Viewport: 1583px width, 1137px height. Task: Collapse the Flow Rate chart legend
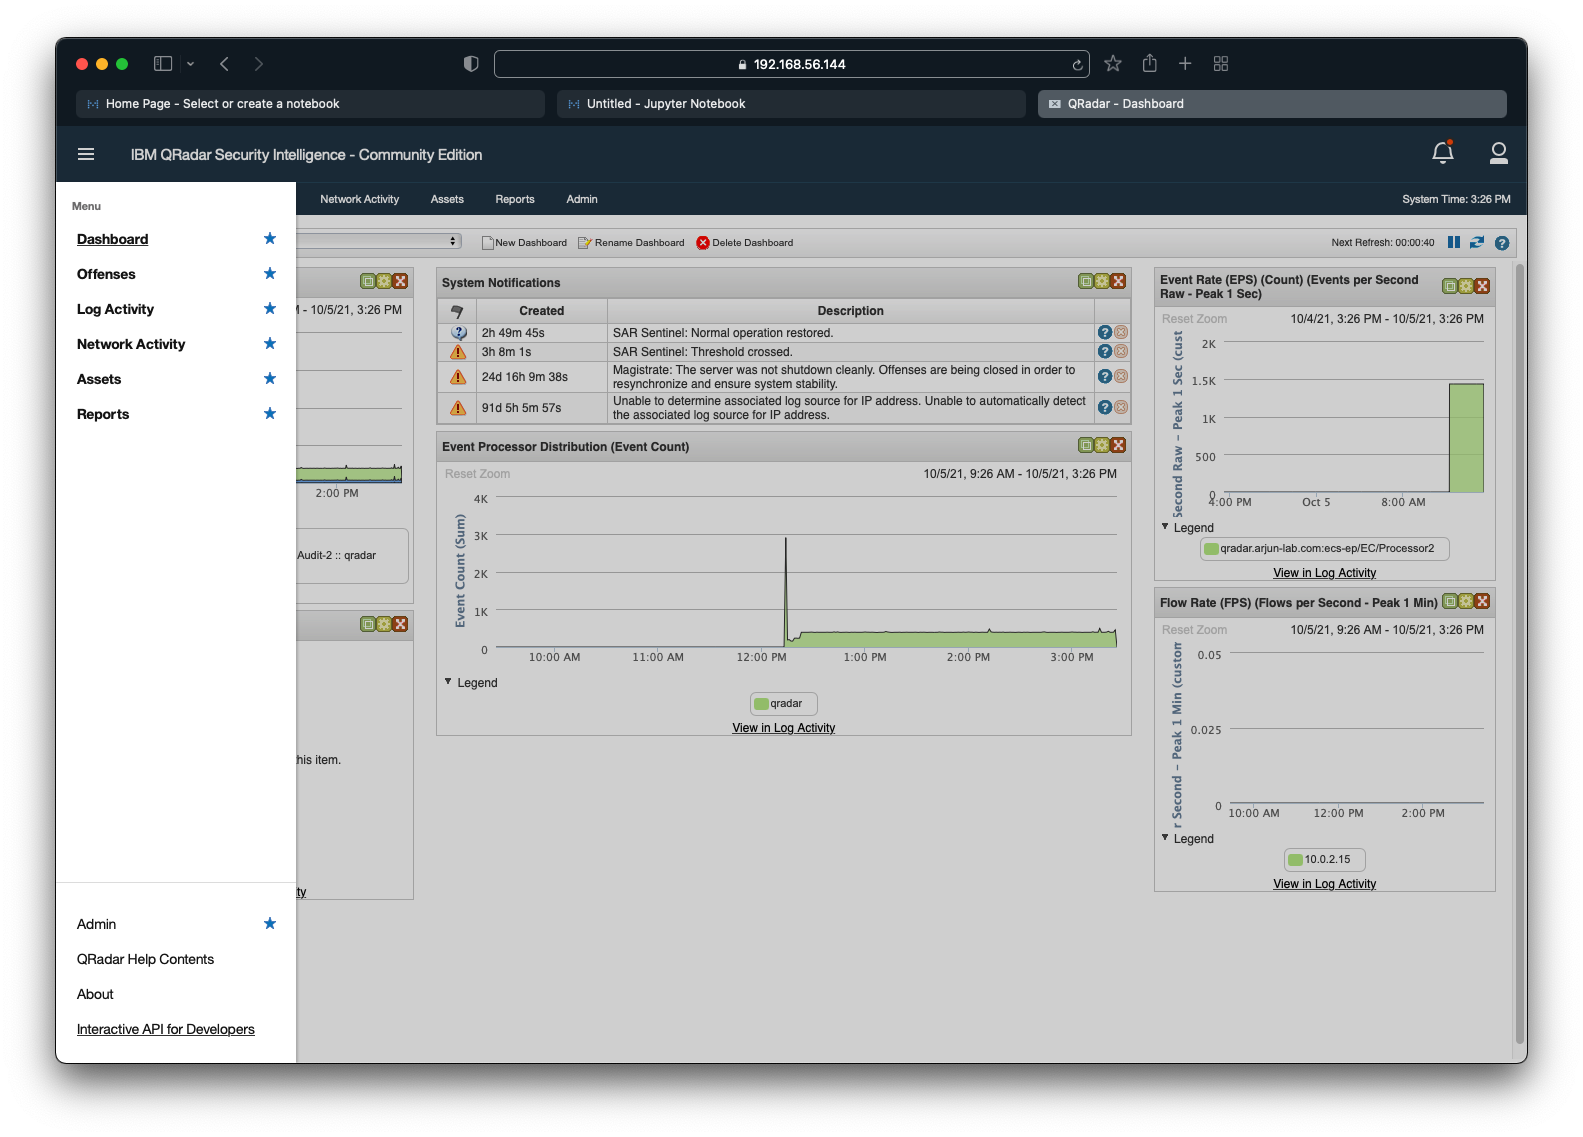1165,838
